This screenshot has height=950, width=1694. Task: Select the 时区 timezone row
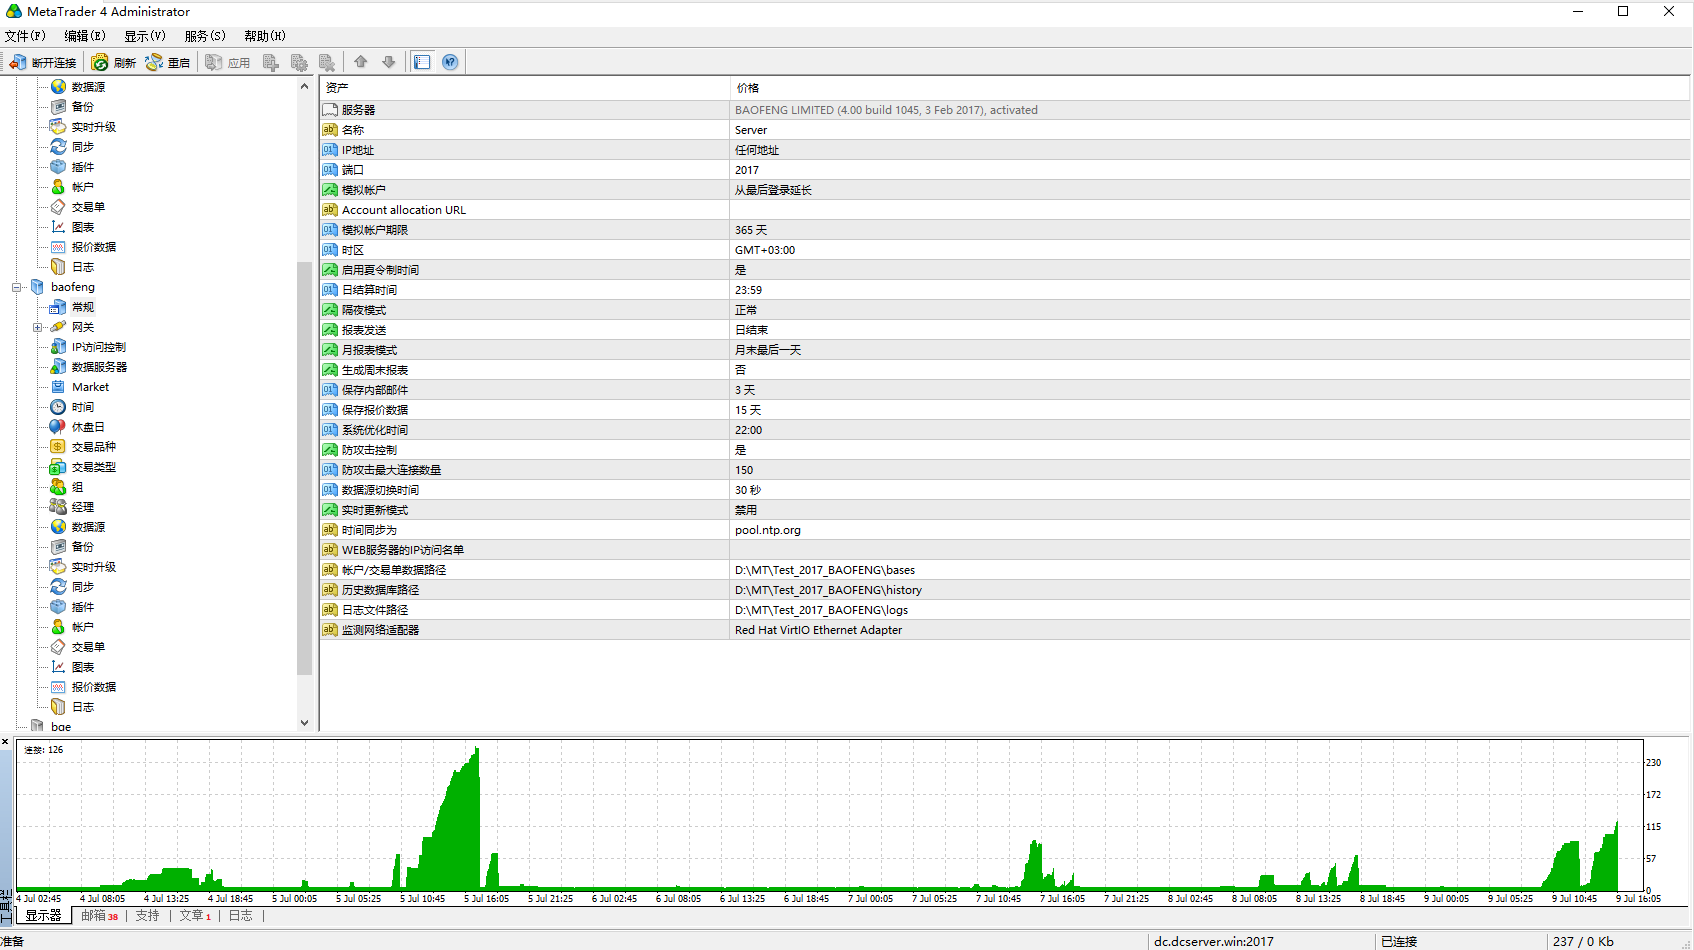click(x=1005, y=250)
